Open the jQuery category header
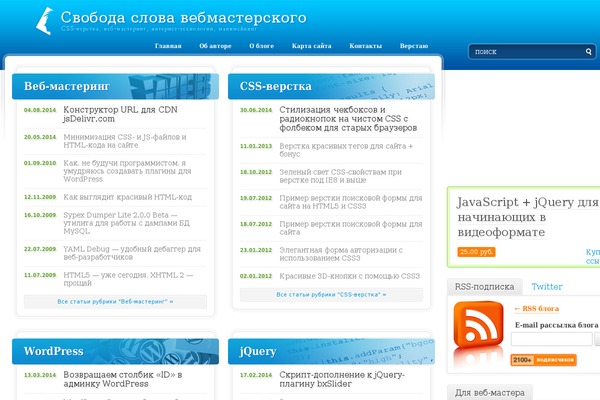The height and width of the screenshot is (400, 600). click(331, 351)
